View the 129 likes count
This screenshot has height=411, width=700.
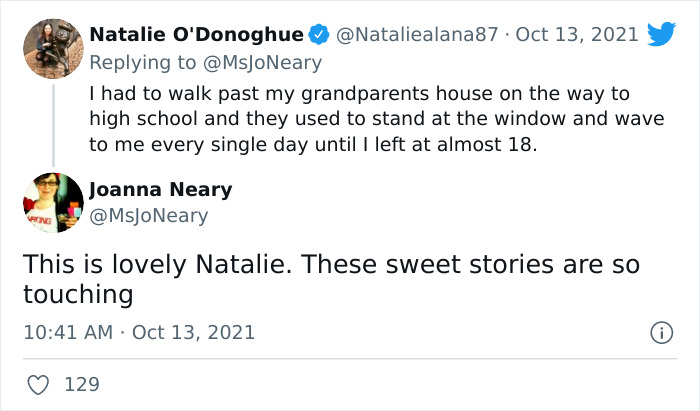[x=82, y=384]
